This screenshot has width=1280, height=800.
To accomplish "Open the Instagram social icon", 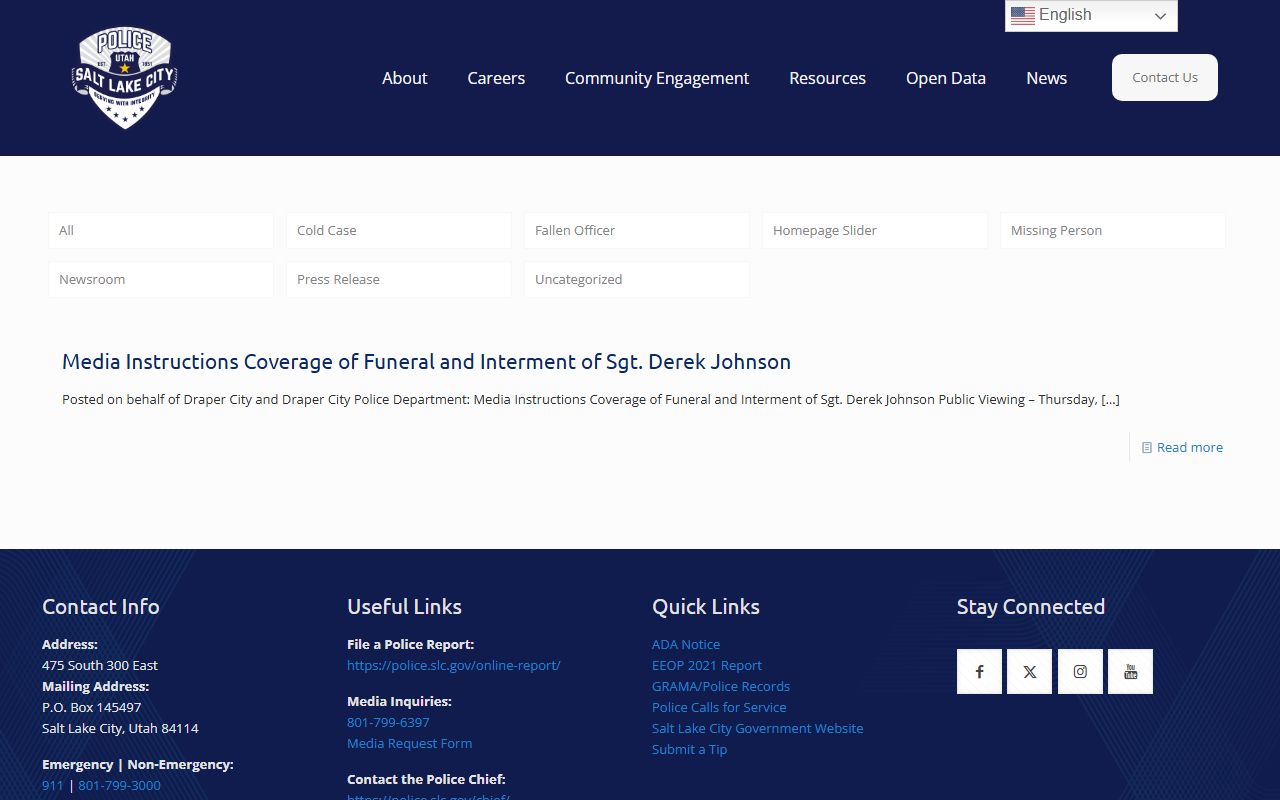I will (1080, 671).
